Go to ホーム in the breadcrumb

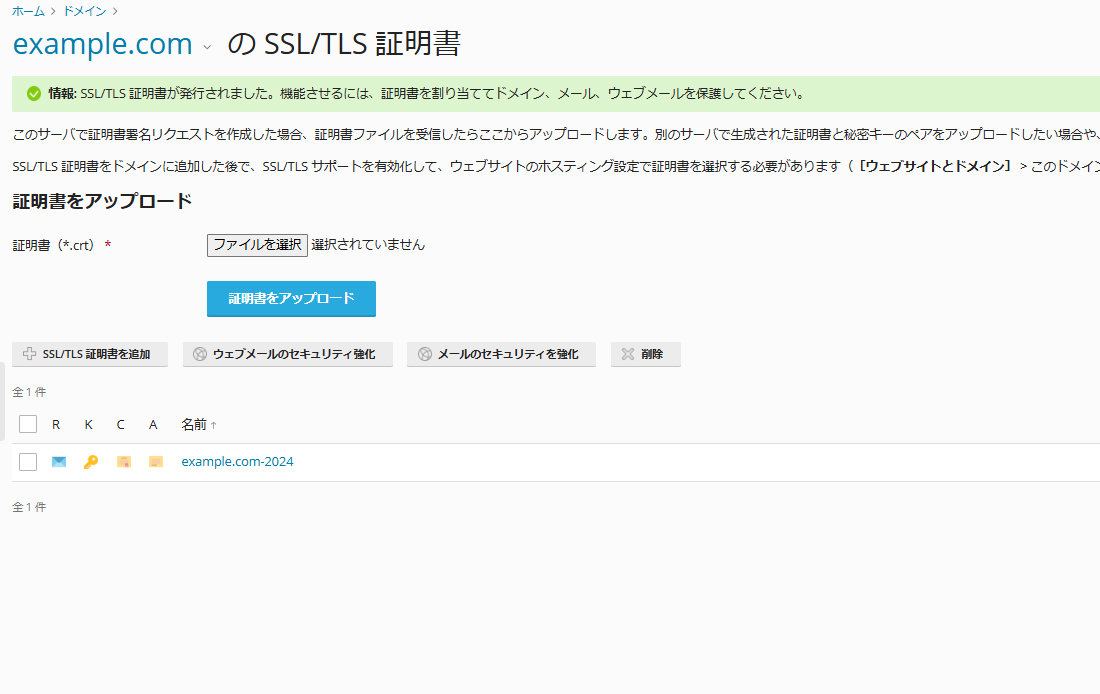28,10
